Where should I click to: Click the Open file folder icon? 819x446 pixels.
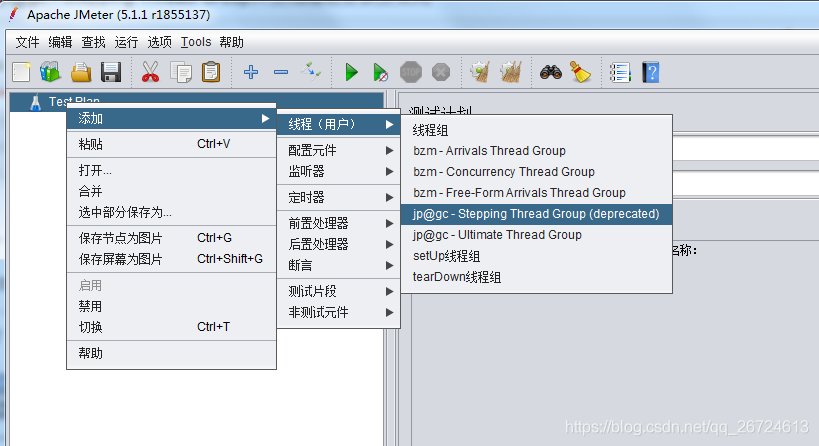click(x=81, y=72)
